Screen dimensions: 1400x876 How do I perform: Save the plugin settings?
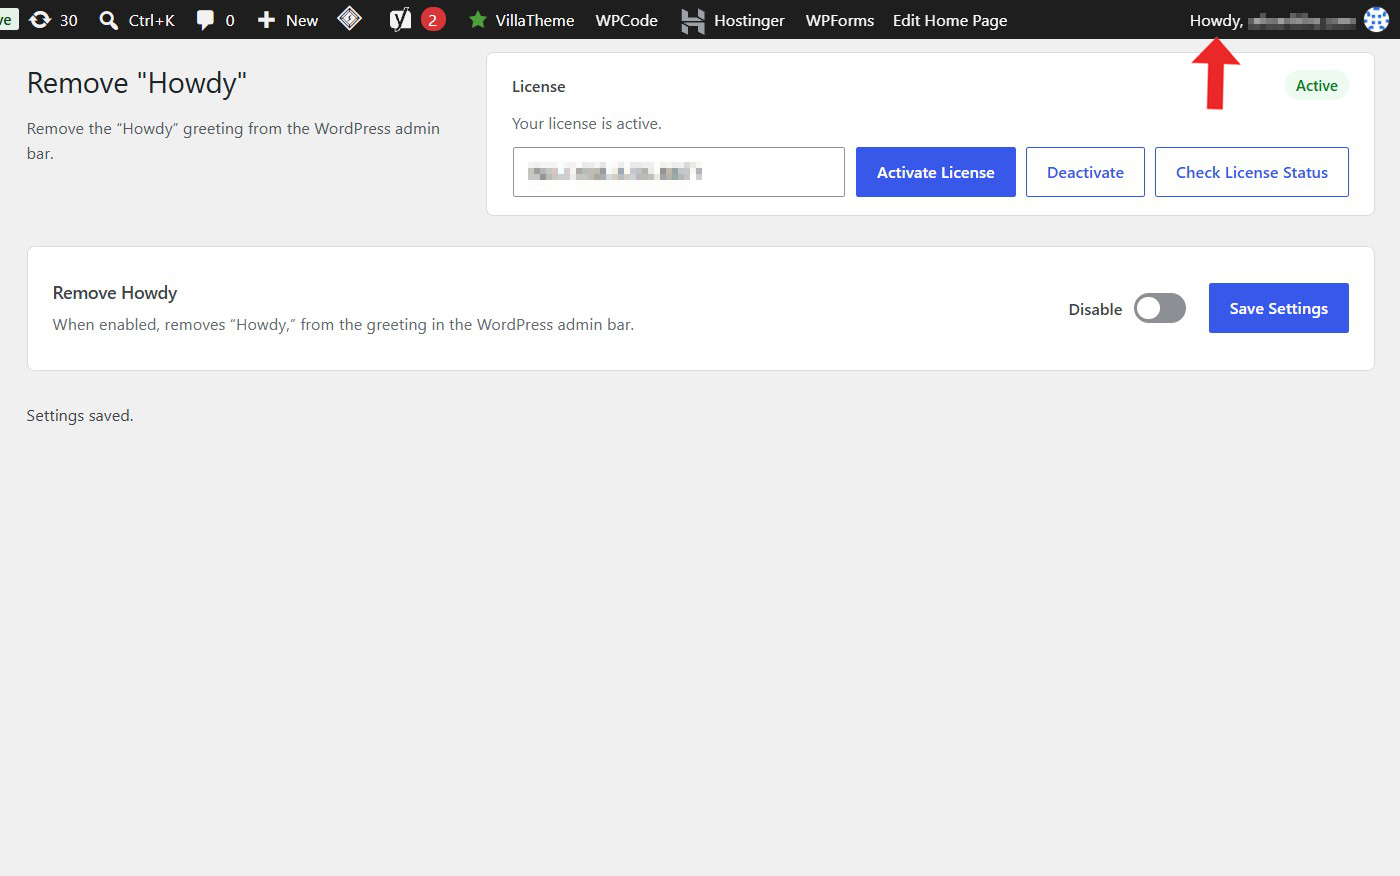click(1279, 308)
